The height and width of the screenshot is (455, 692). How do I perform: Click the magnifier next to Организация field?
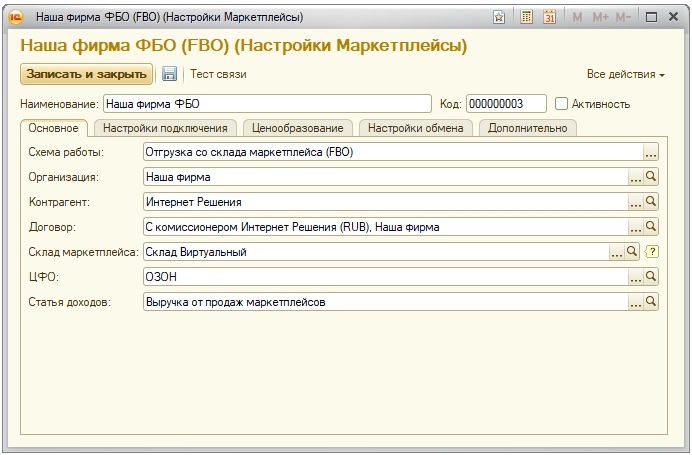coord(651,177)
